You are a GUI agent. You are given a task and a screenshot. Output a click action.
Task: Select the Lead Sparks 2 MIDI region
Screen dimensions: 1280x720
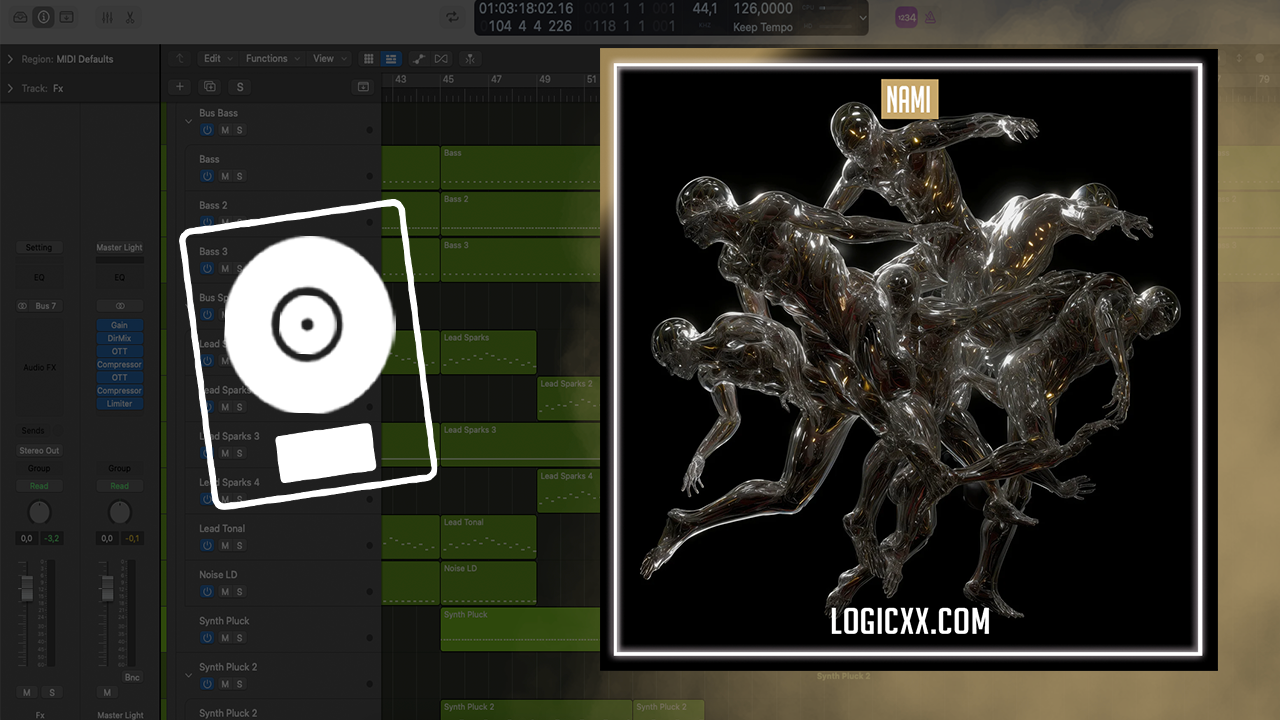click(568, 398)
